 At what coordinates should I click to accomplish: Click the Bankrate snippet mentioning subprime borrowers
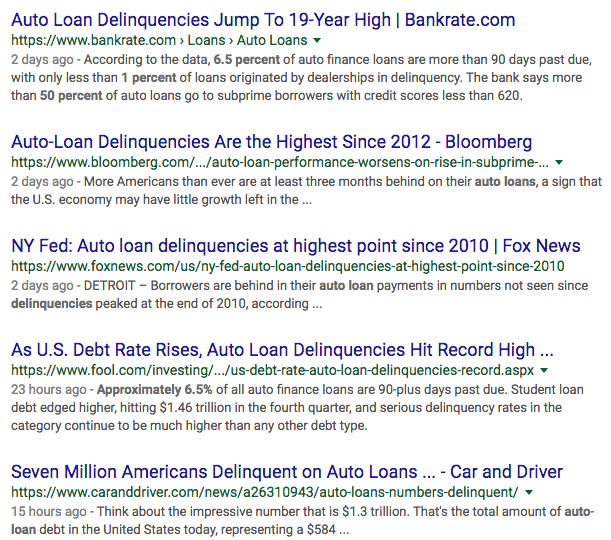[300, 96]
